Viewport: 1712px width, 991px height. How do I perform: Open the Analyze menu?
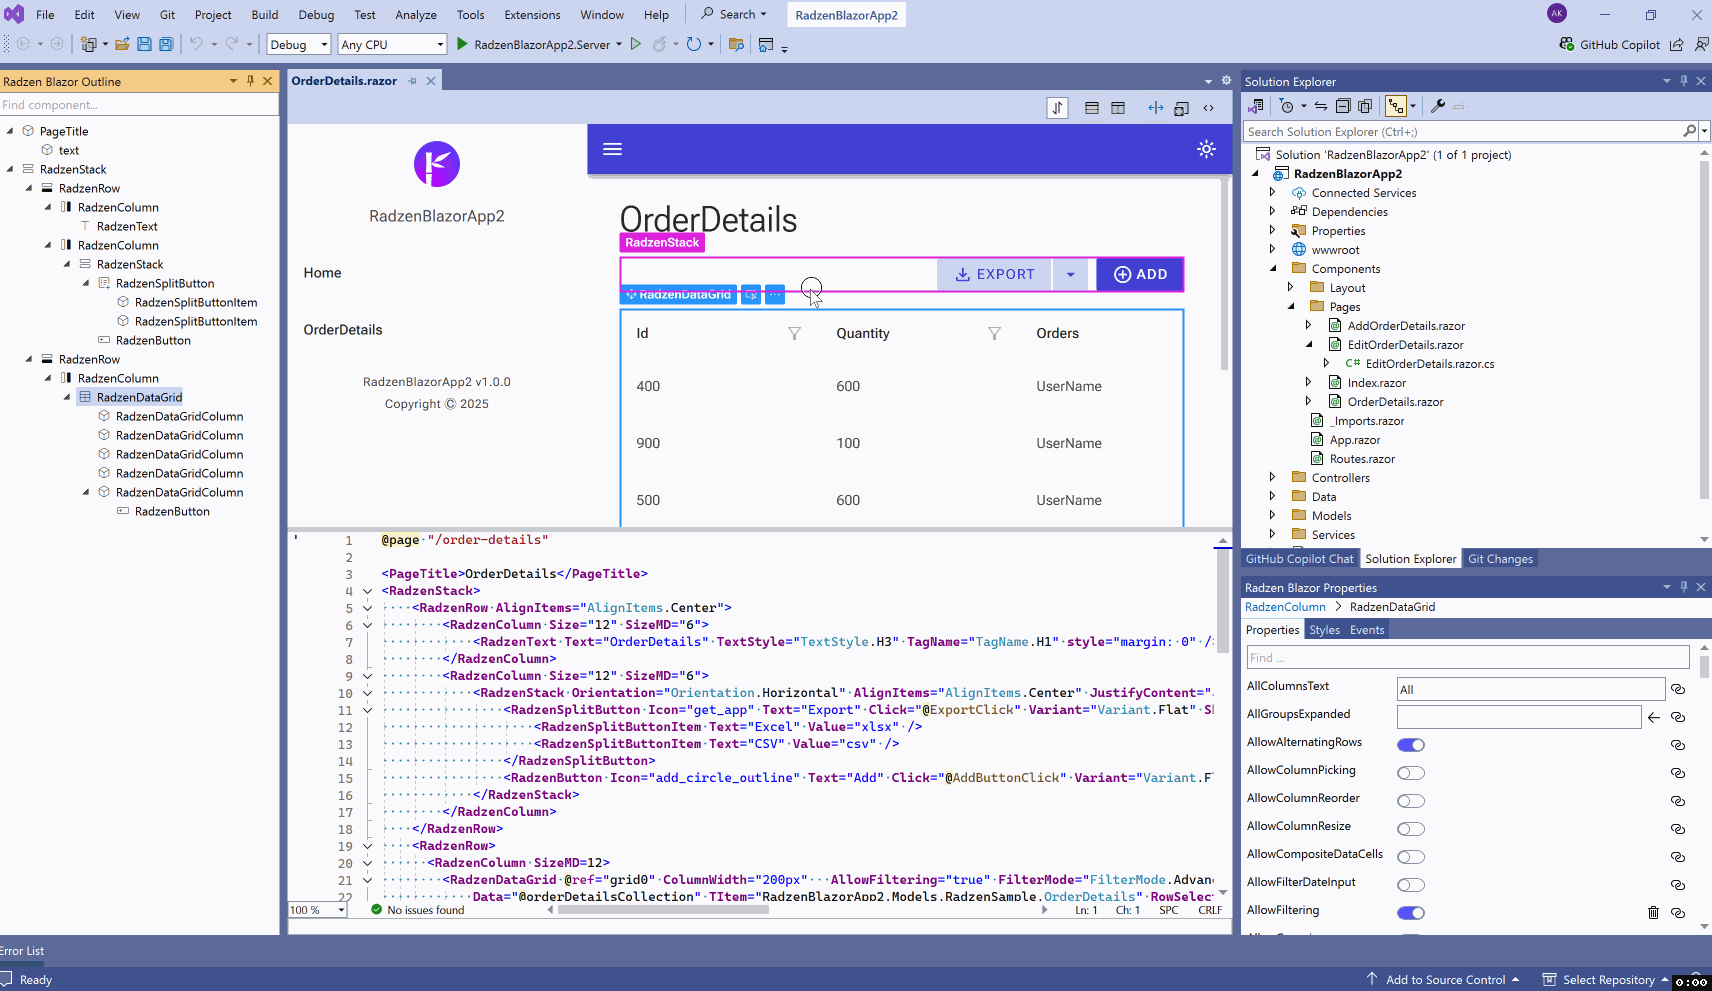416,15
